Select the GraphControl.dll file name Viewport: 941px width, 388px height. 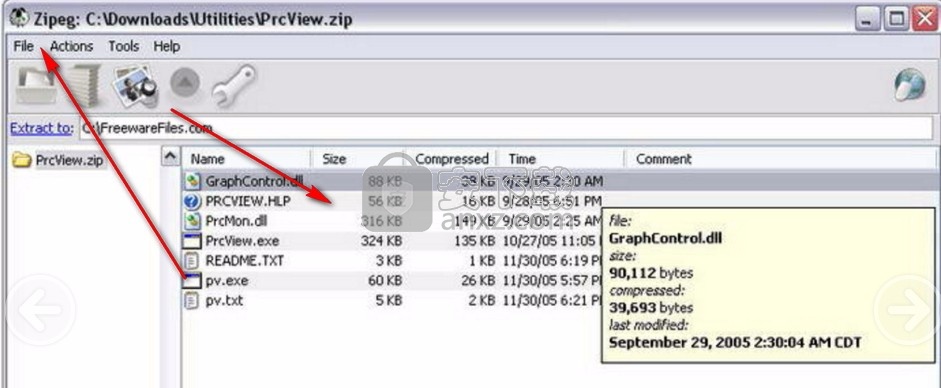coord(254,181)
